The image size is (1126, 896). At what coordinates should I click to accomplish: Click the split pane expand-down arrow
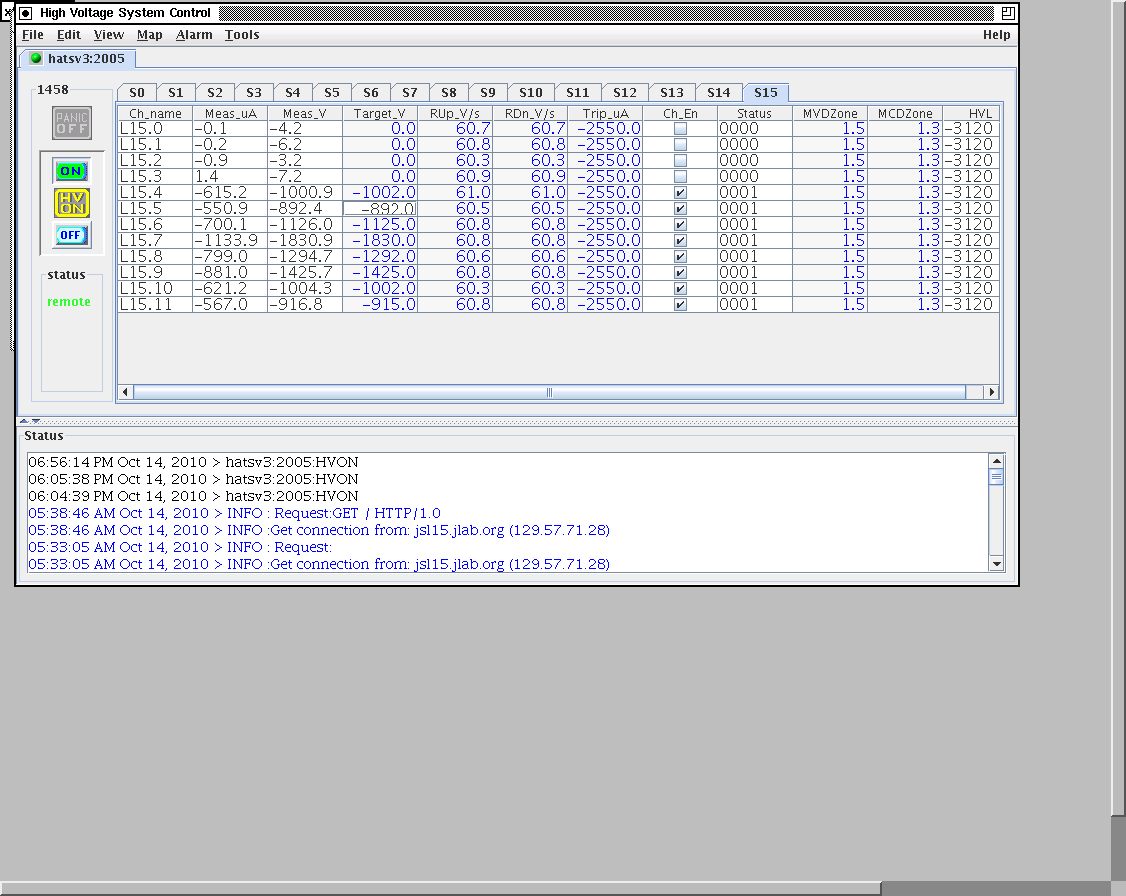coord(35,421)
